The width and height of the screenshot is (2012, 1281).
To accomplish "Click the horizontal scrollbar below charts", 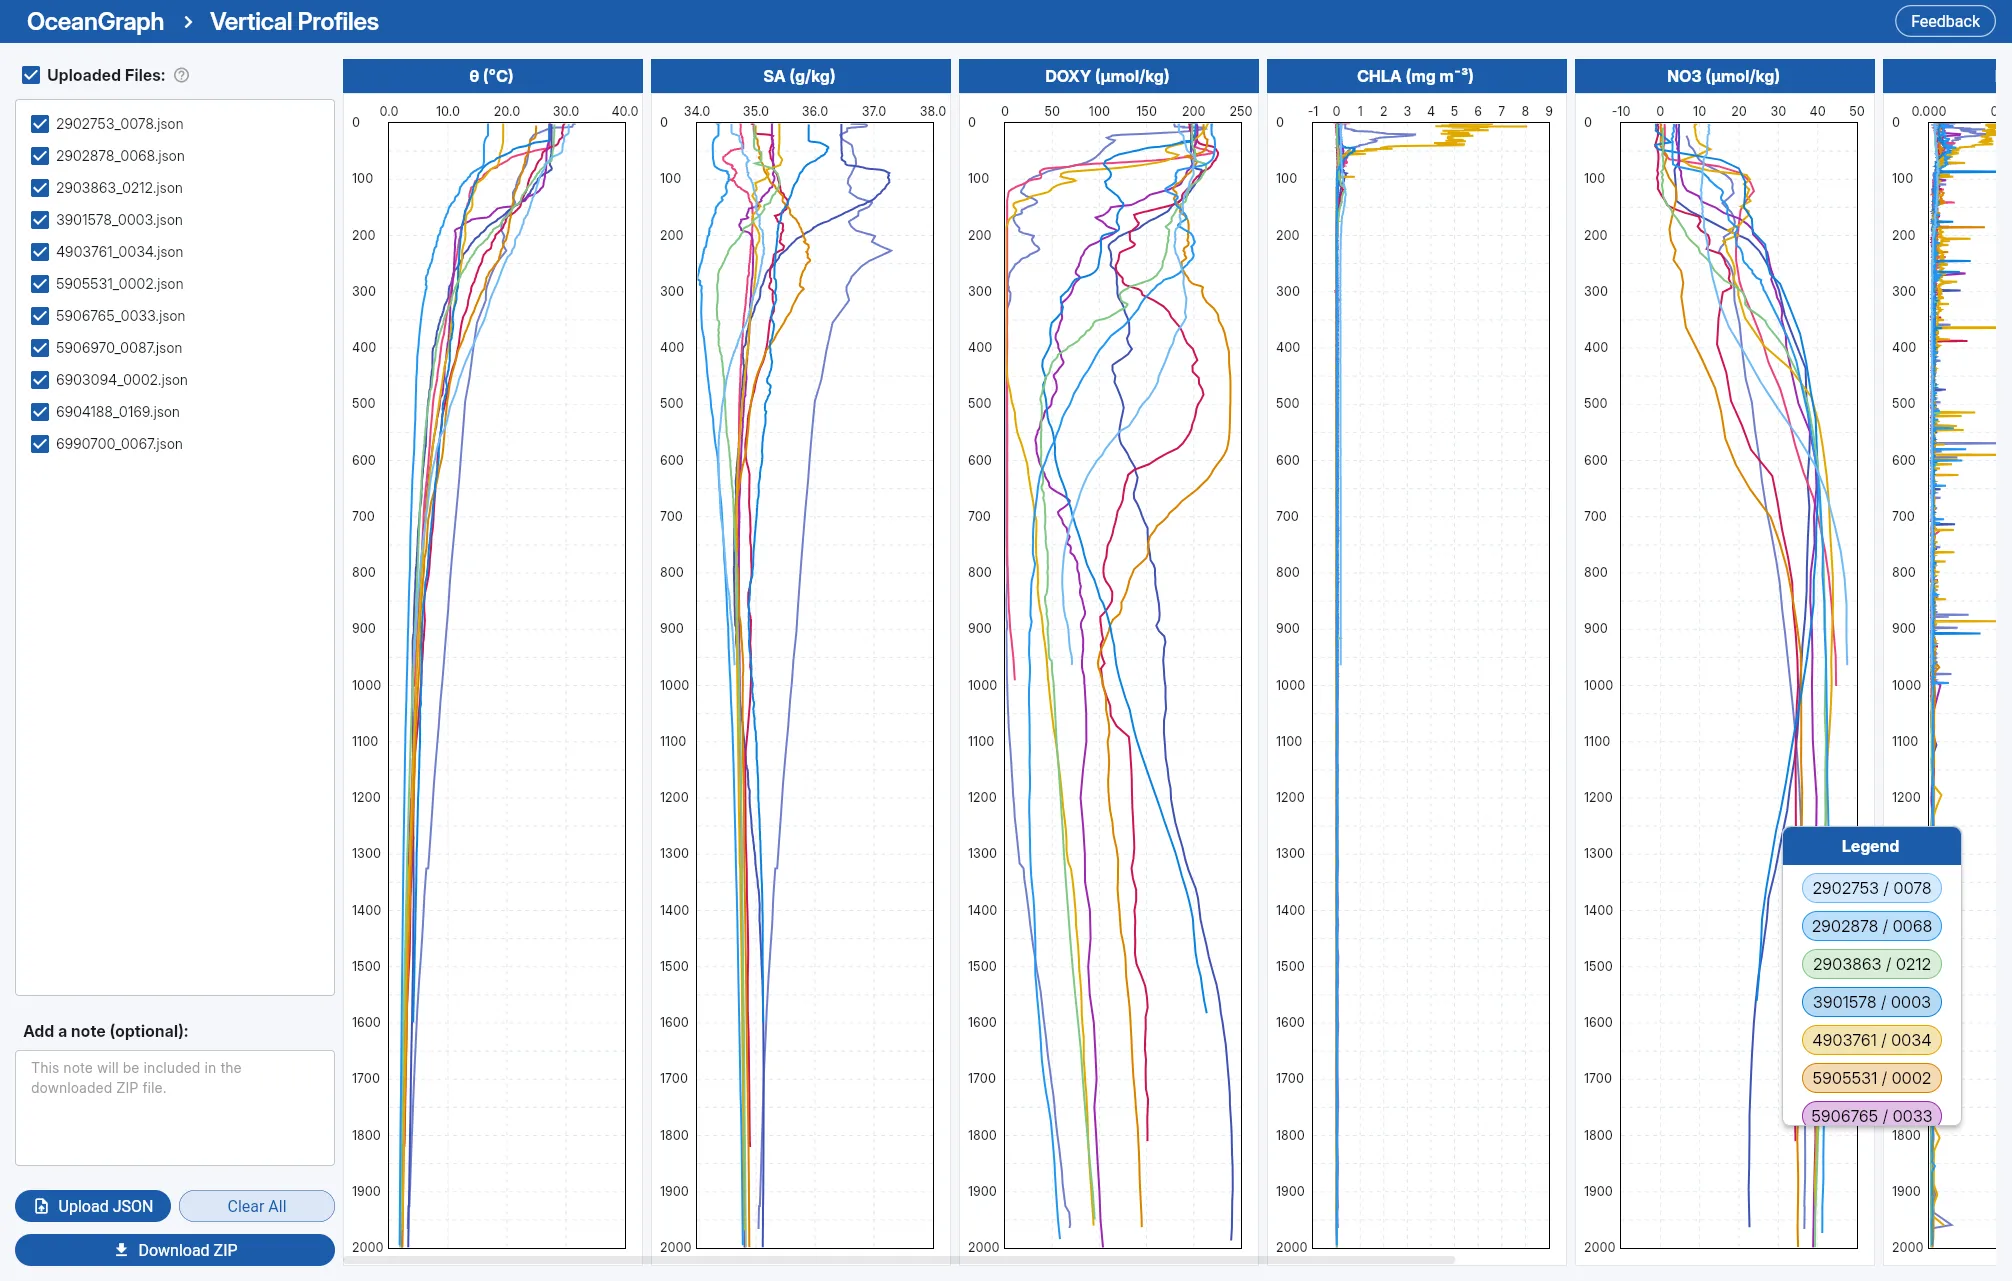I will click(898, 1260).
